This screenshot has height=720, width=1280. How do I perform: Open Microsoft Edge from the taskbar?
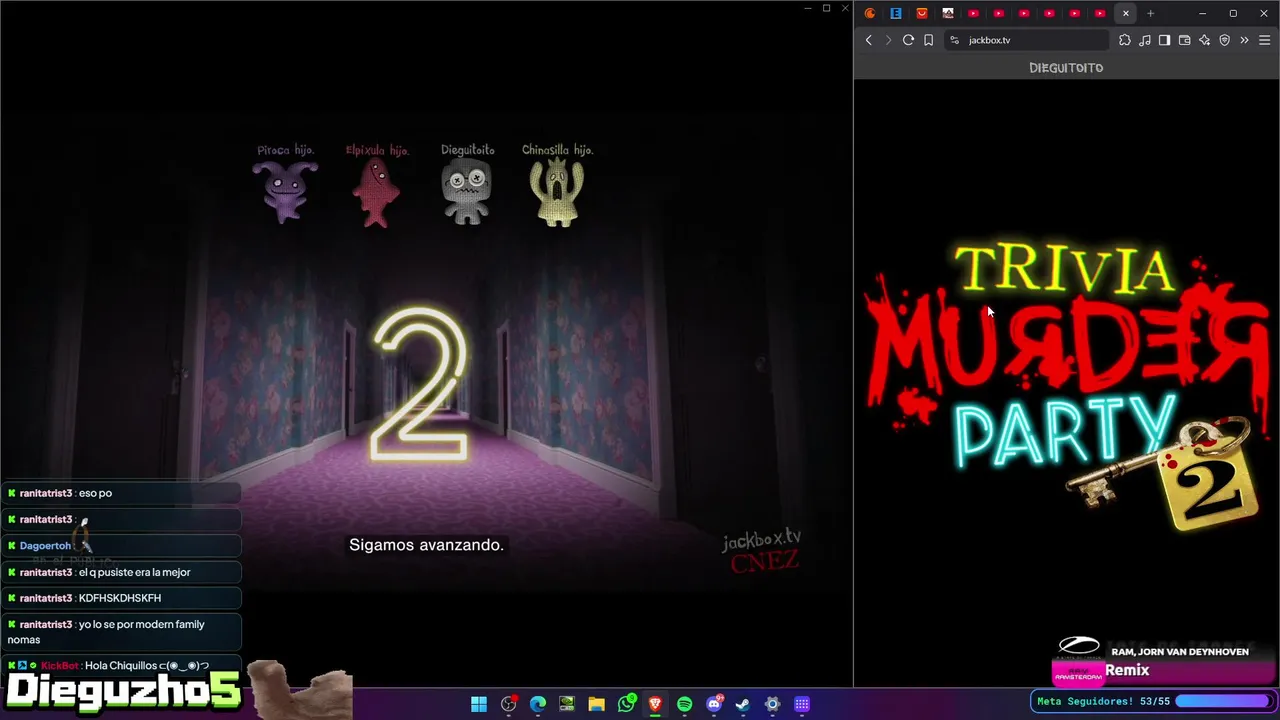[x=538, y=704]
